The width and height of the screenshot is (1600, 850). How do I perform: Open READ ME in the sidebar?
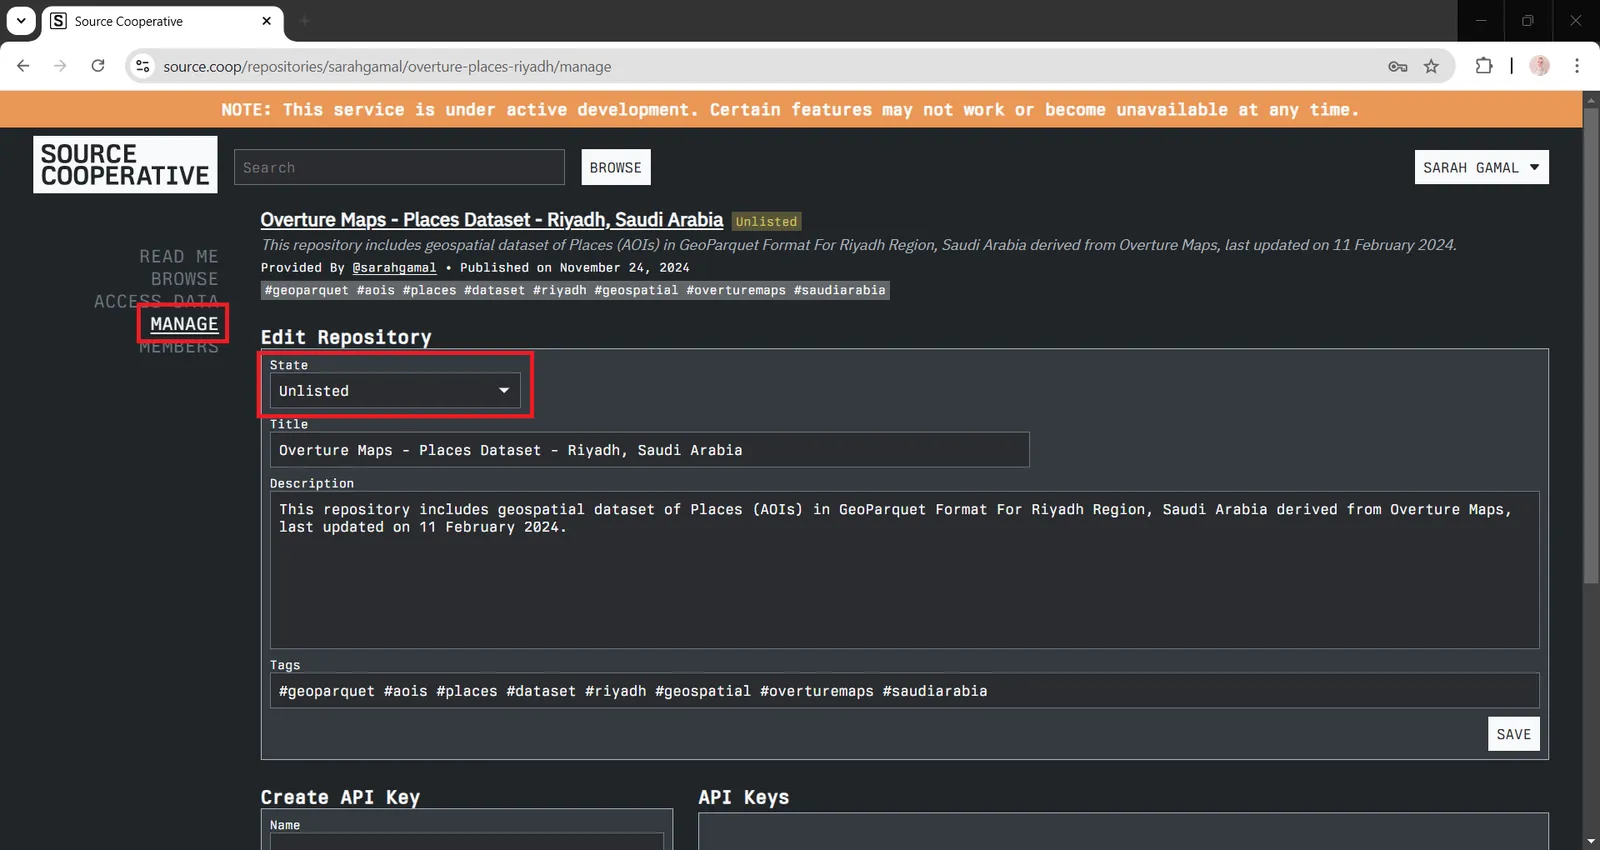(178, 257)
